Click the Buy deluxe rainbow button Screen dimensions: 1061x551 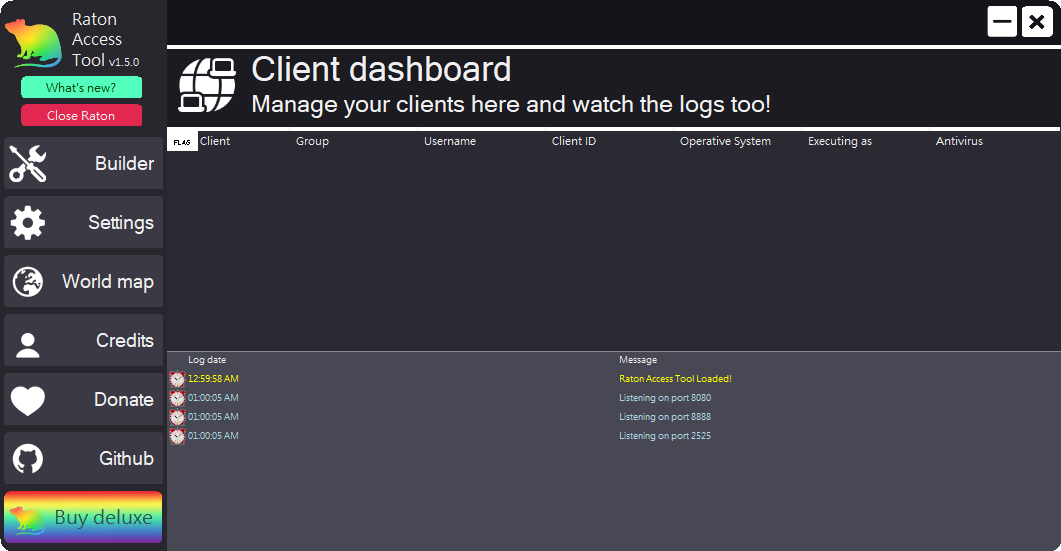pos(83,517)
